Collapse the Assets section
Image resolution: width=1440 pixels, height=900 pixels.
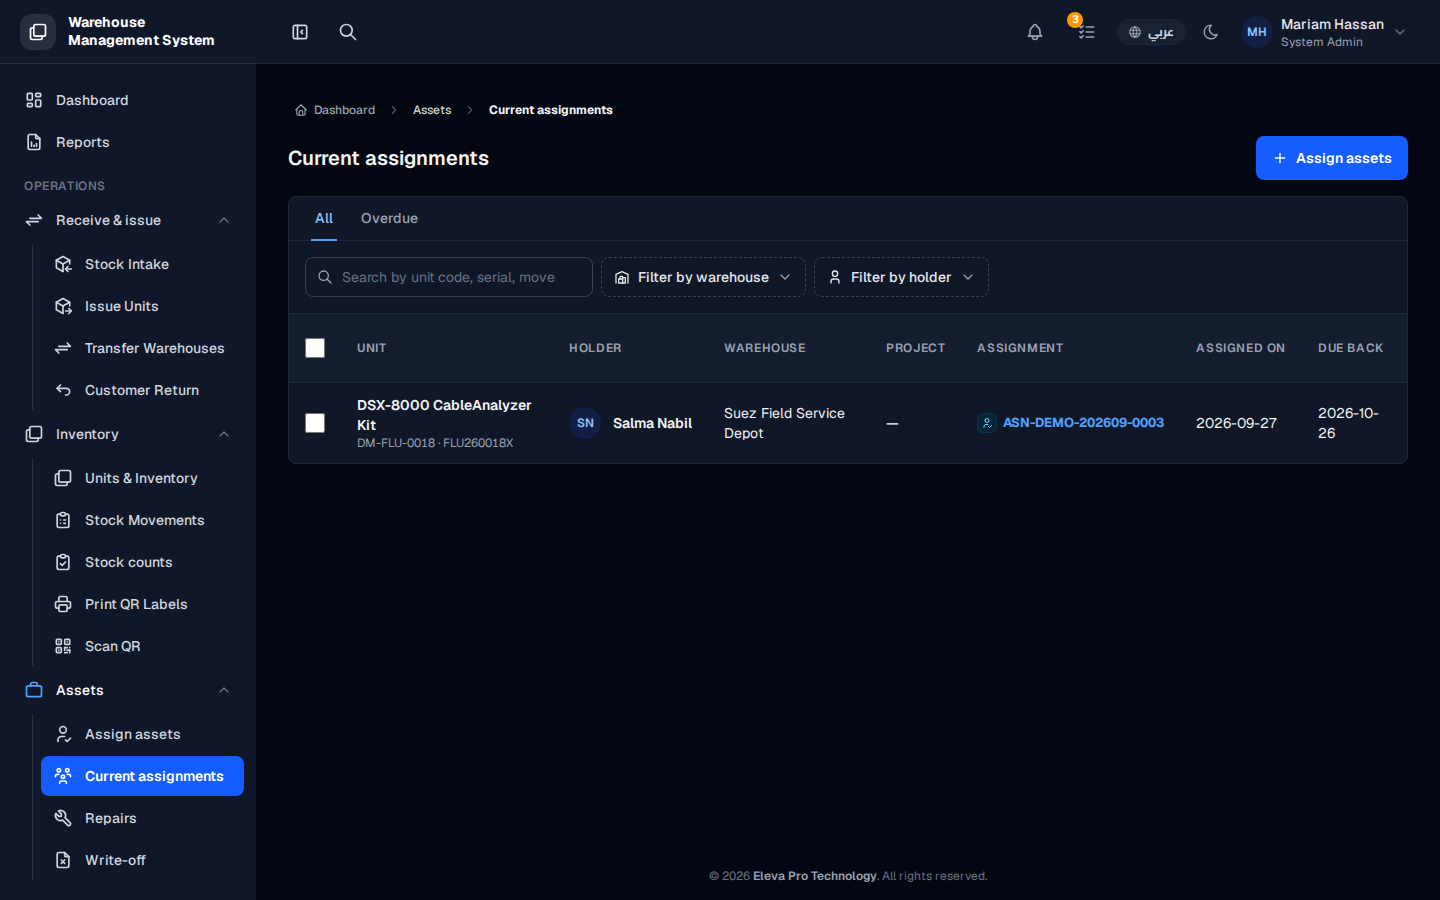(128, 690)
